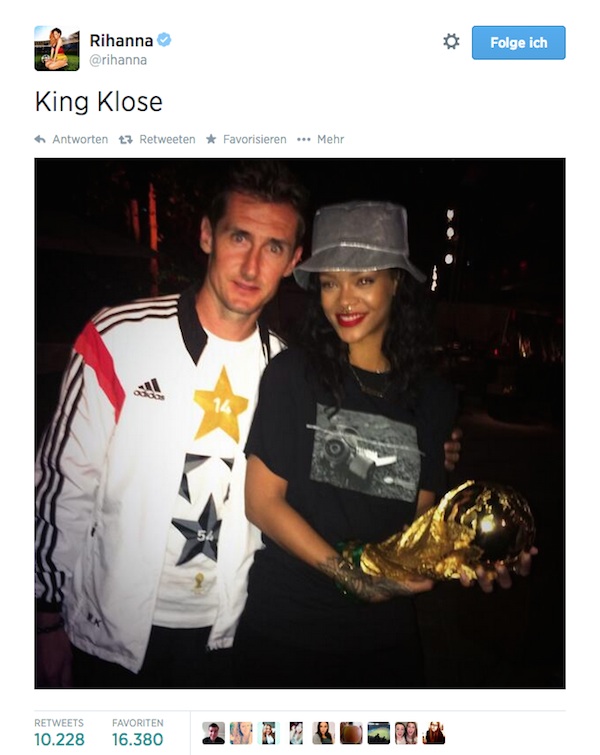Click the Retweeten label

(167, 140)
